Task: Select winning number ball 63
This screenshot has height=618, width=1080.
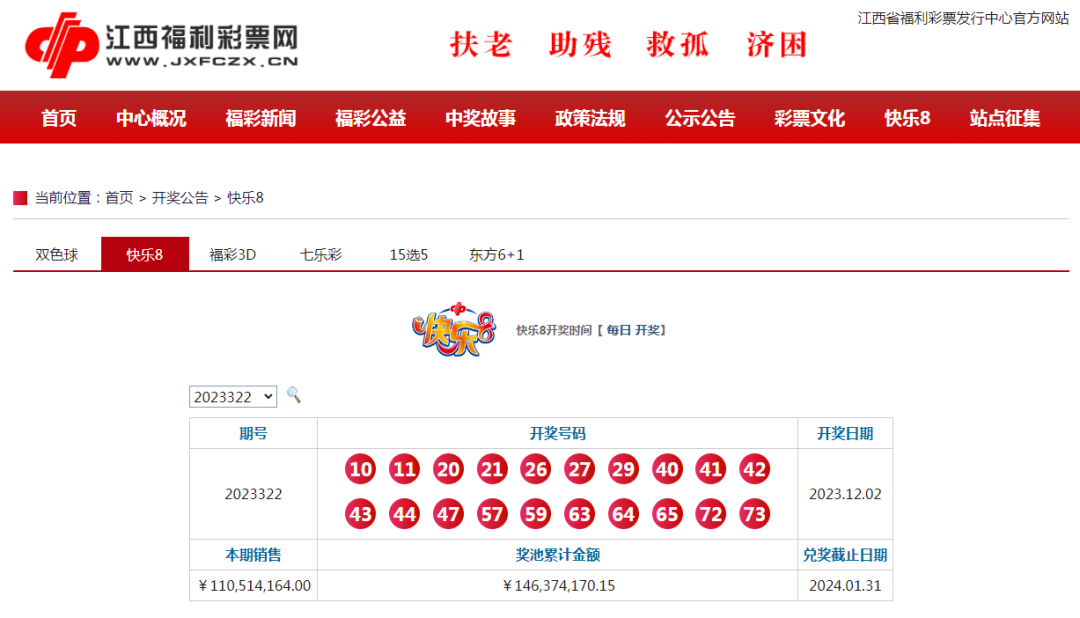Action: click(579, 514)
